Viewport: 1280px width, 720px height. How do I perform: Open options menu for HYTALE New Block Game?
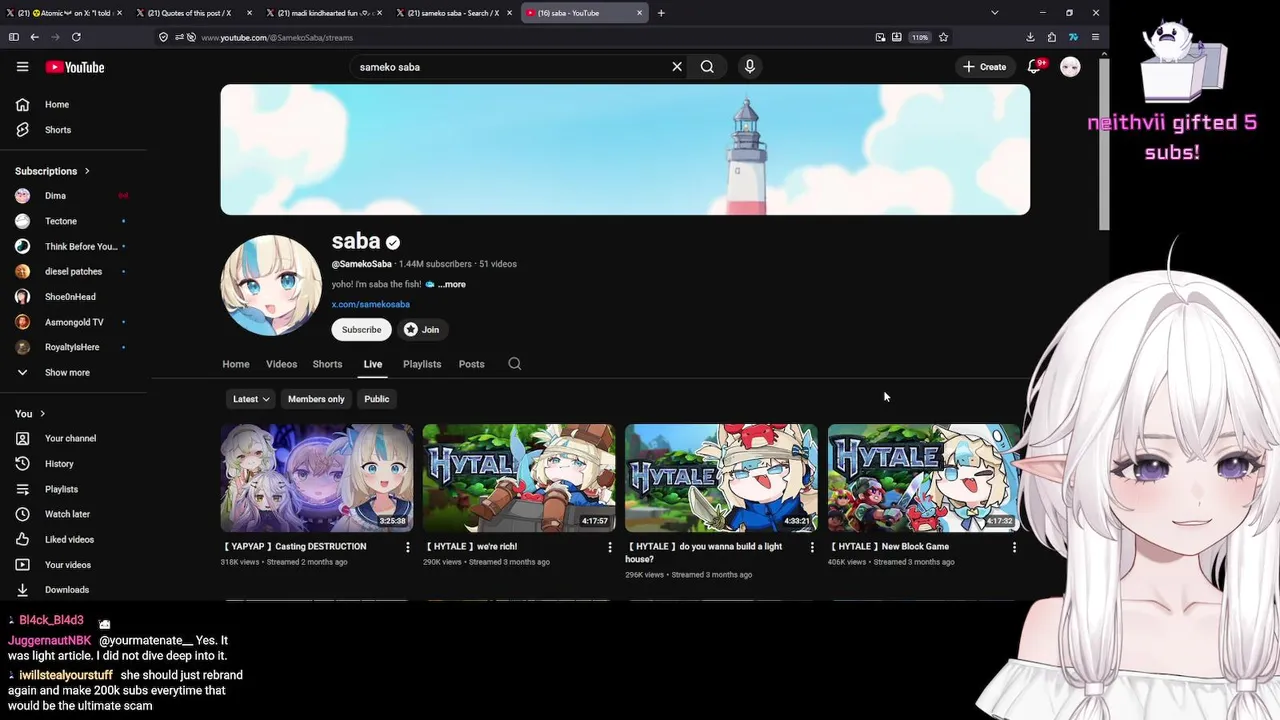coord(1014,547)
